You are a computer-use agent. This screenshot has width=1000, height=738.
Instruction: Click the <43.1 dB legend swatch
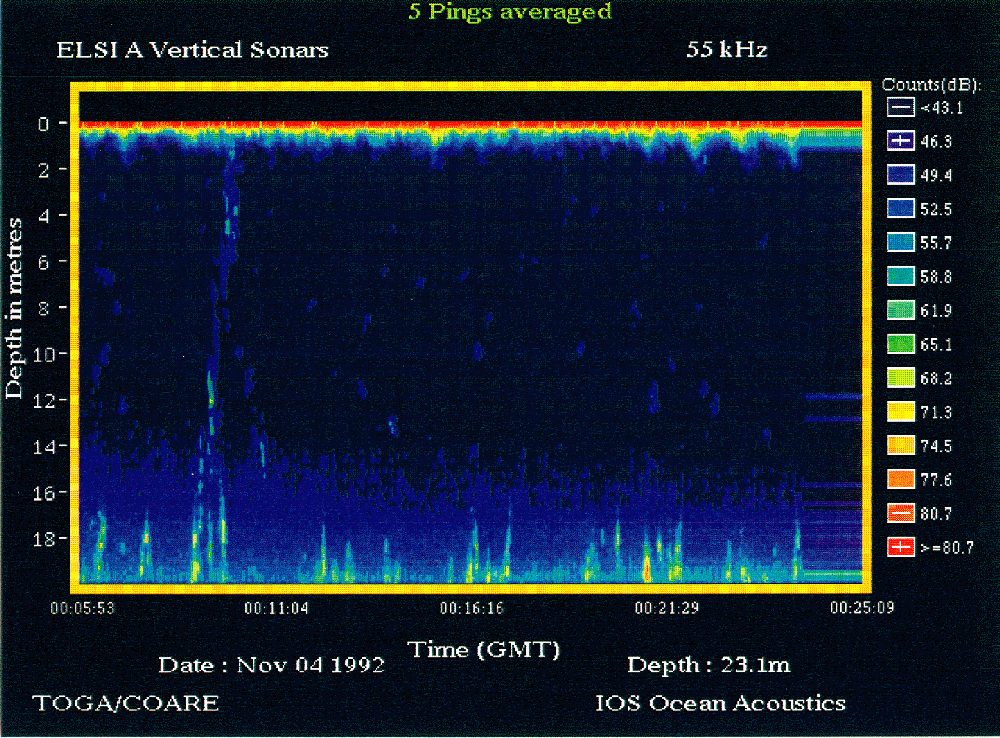901,107
